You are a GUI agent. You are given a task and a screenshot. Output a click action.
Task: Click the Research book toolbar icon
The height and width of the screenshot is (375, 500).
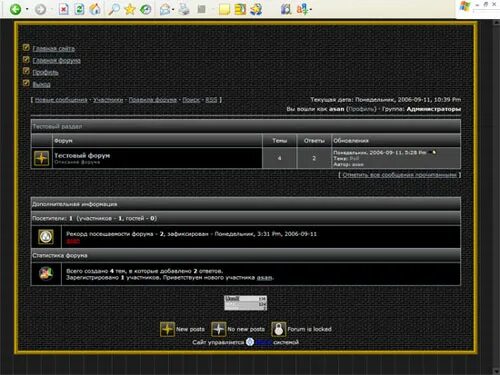click(x=285, y=9)
